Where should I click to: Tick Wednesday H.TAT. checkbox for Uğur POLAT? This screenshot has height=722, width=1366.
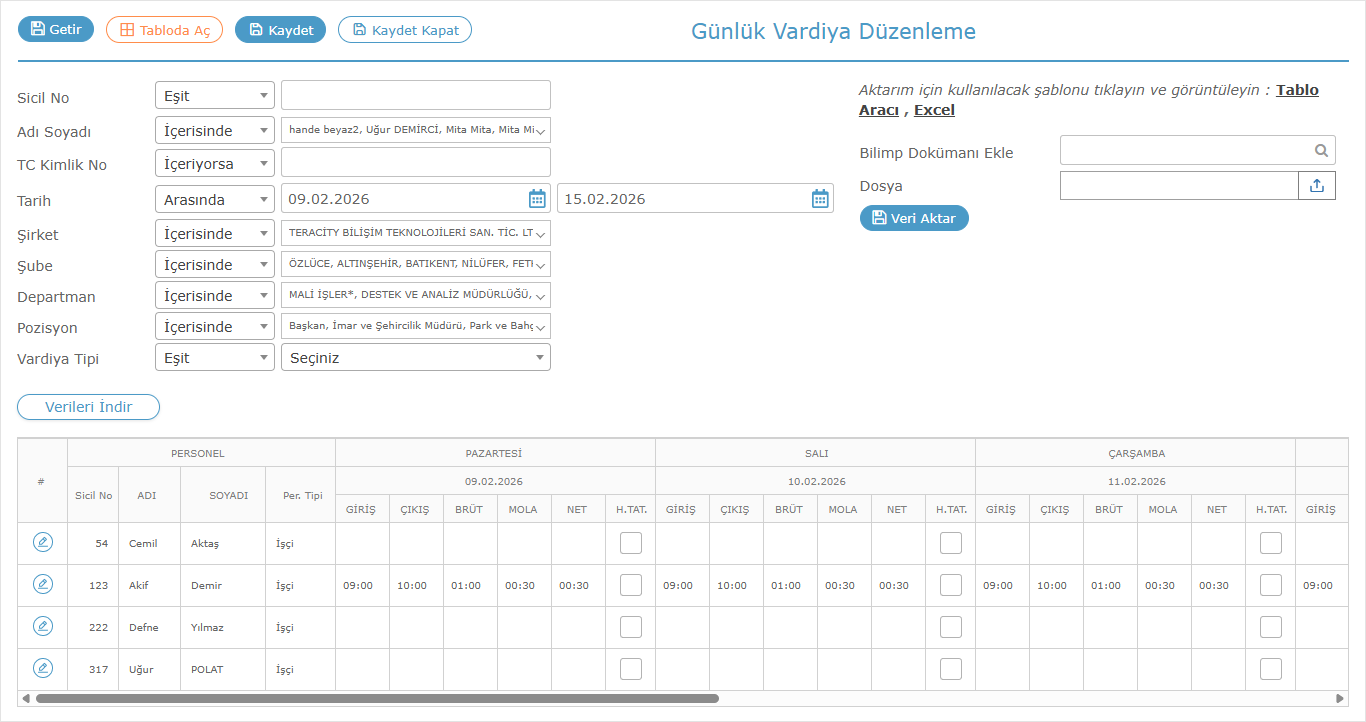(x=1270, y=669)
